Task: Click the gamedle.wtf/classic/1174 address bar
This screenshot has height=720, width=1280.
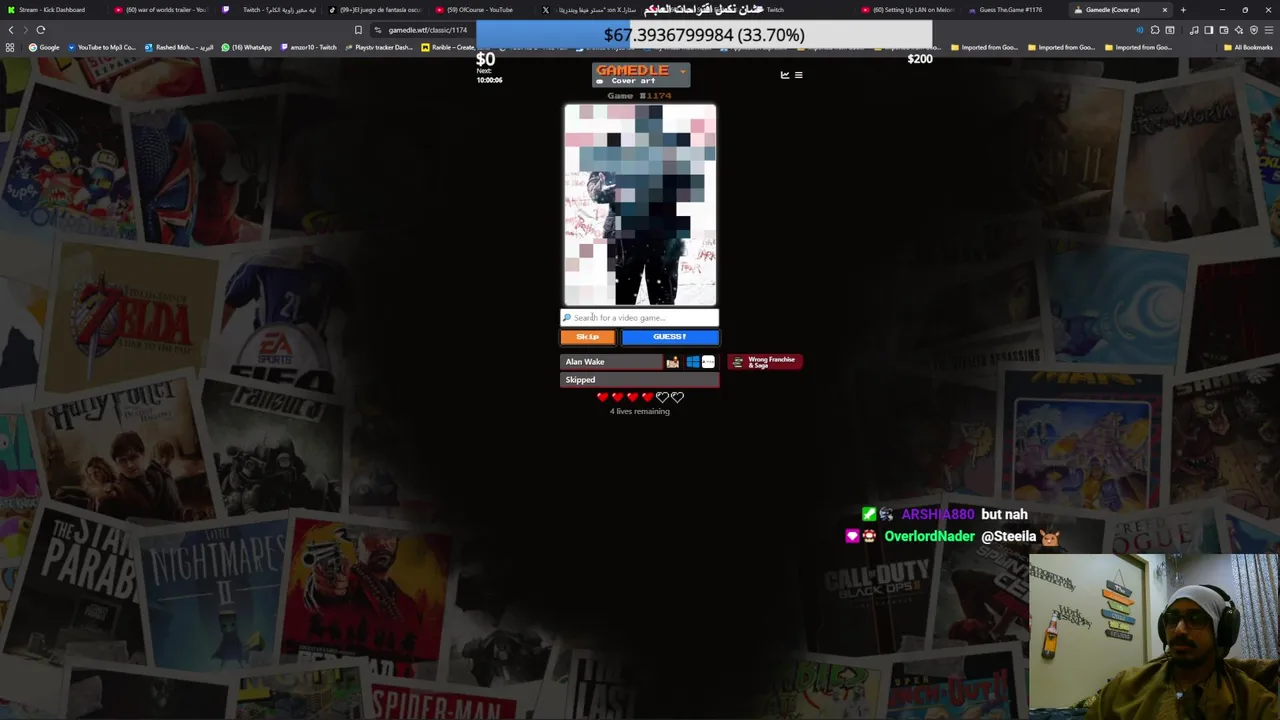Action: [x=427, y=30]
